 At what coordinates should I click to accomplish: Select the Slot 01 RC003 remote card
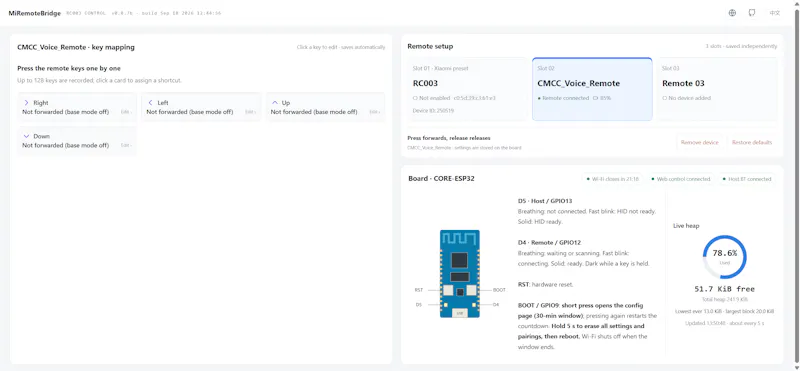[x=467, y=89]
